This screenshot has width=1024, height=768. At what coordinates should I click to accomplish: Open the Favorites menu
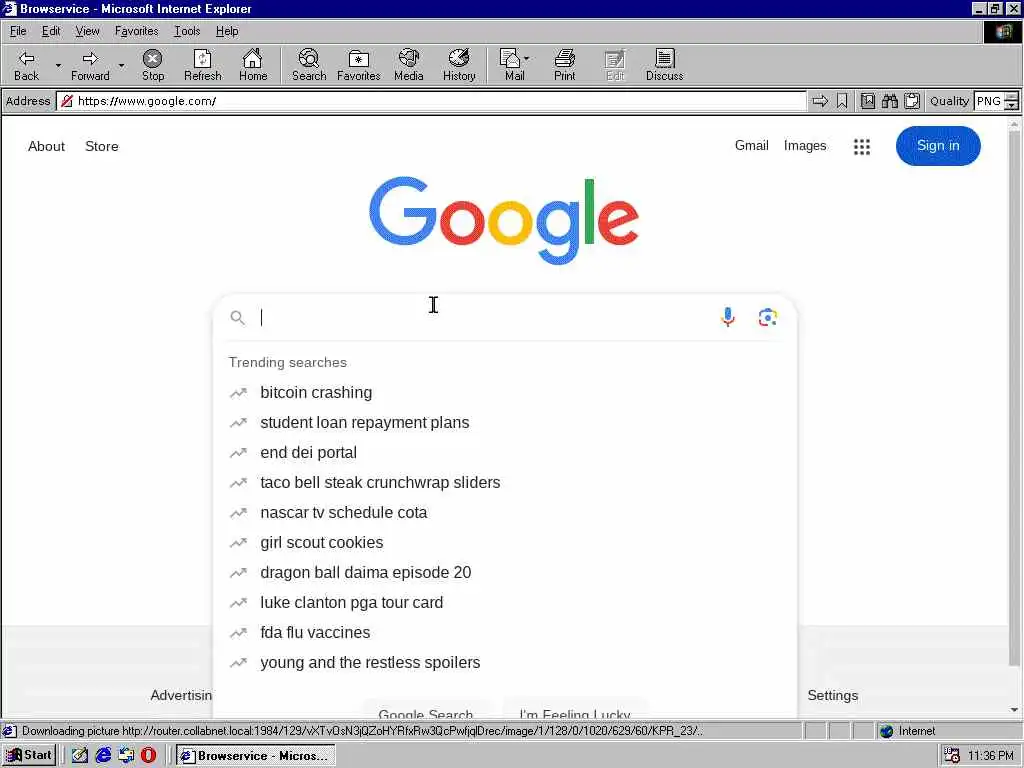(x=136, y=31)
